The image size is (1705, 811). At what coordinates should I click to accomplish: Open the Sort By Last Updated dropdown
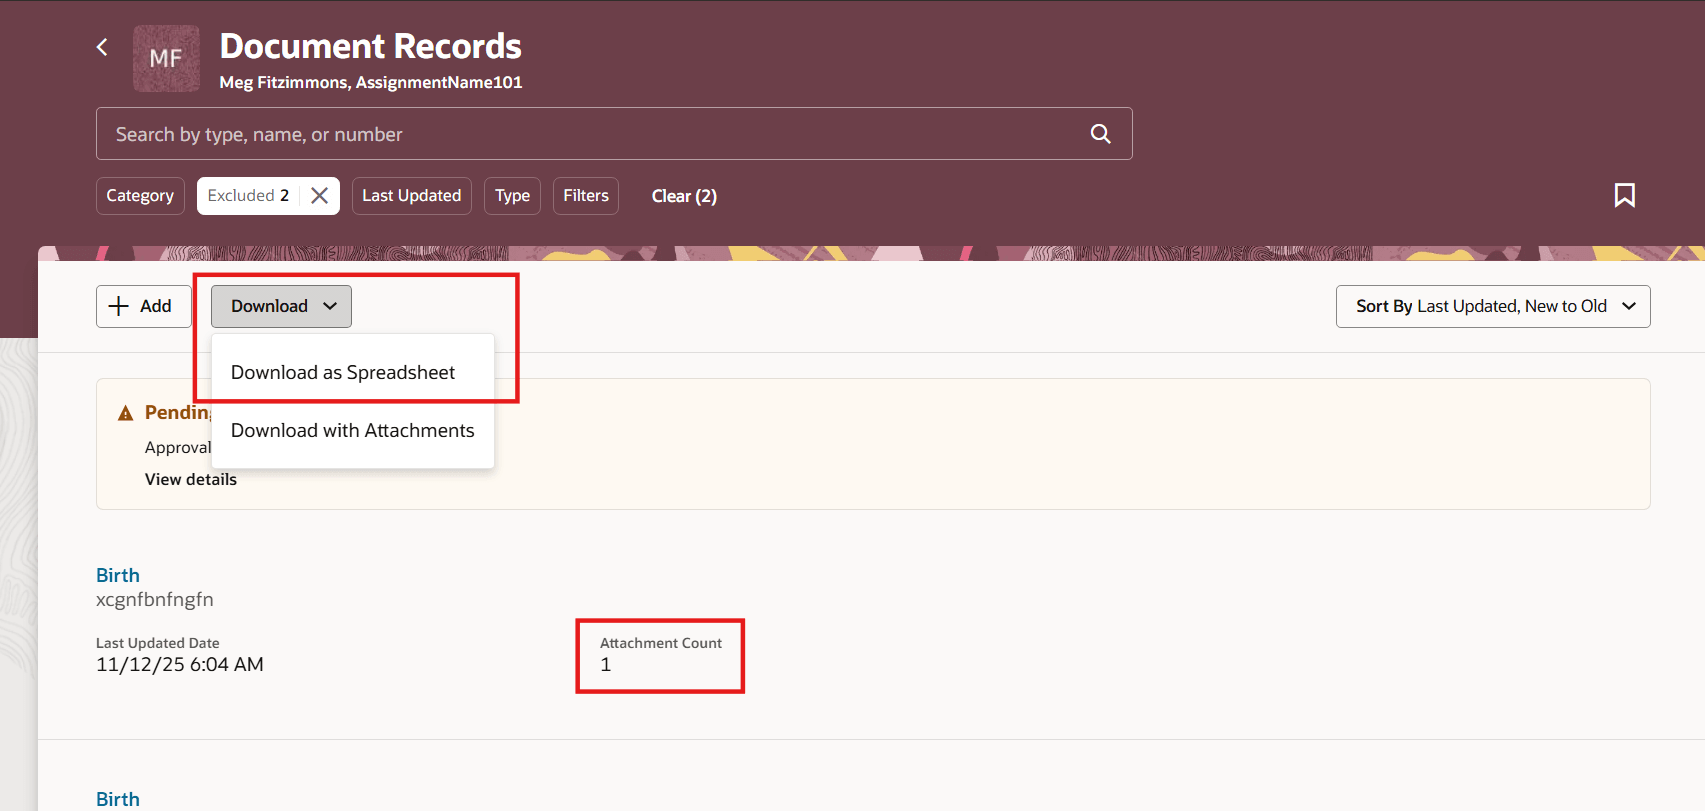click(1493, 306)
